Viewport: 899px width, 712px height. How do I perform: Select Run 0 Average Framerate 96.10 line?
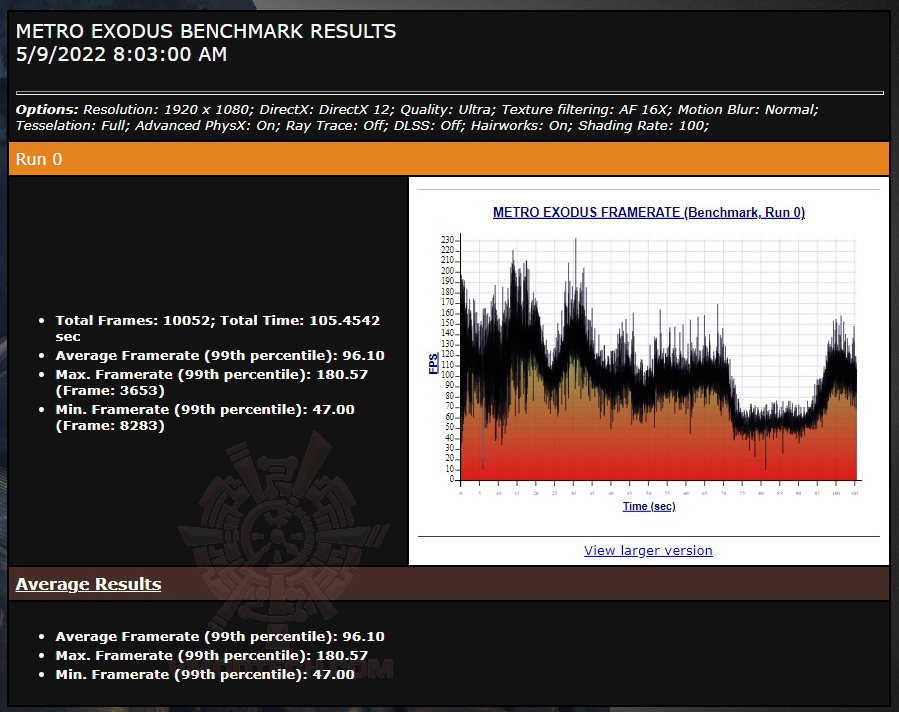tap(220, 355)
